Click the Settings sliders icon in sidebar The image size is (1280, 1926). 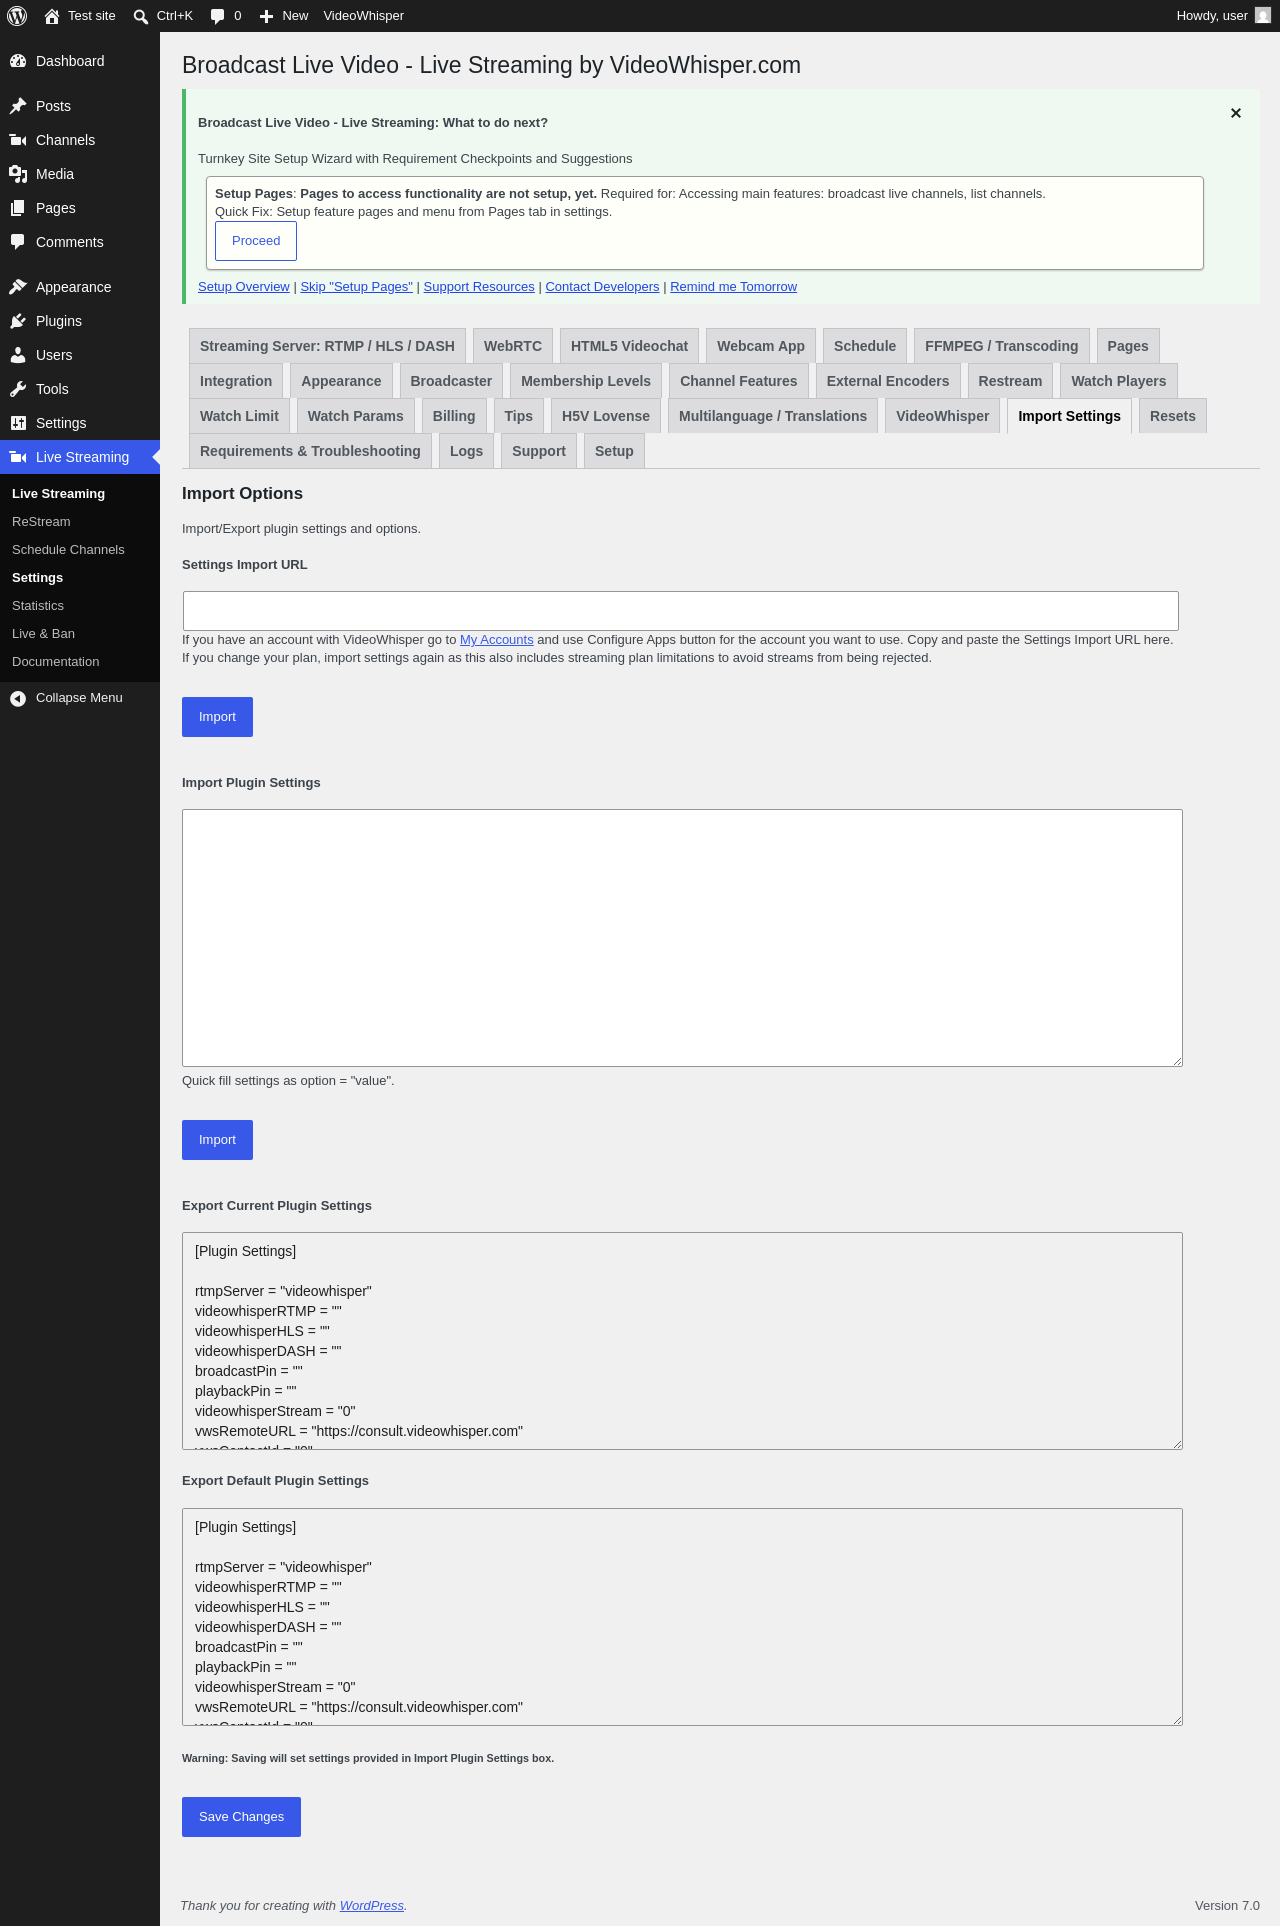tap(18, 423)
